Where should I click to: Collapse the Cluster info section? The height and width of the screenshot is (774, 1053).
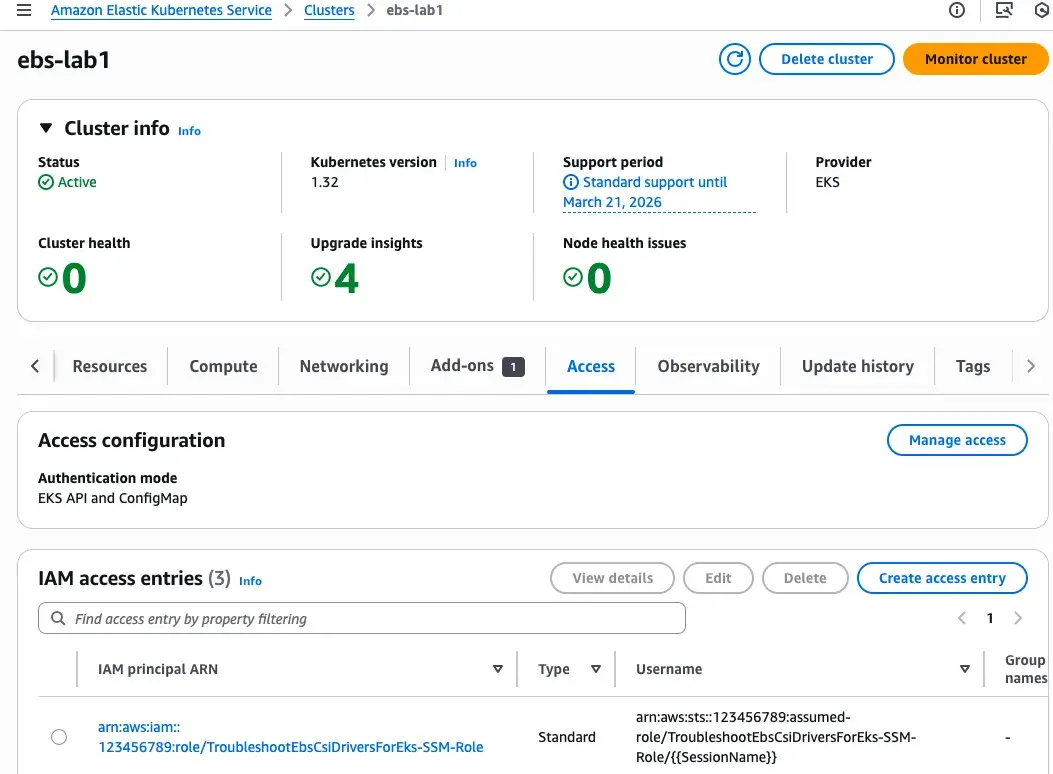point(46,128)
